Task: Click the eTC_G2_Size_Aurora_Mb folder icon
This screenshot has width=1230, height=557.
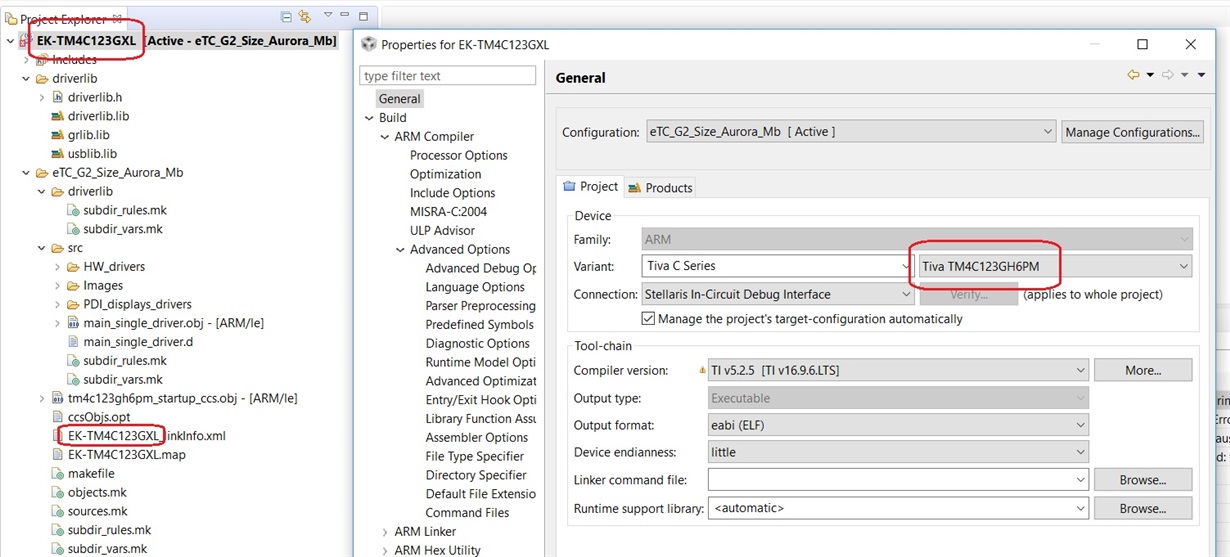Action: point(42,172)
